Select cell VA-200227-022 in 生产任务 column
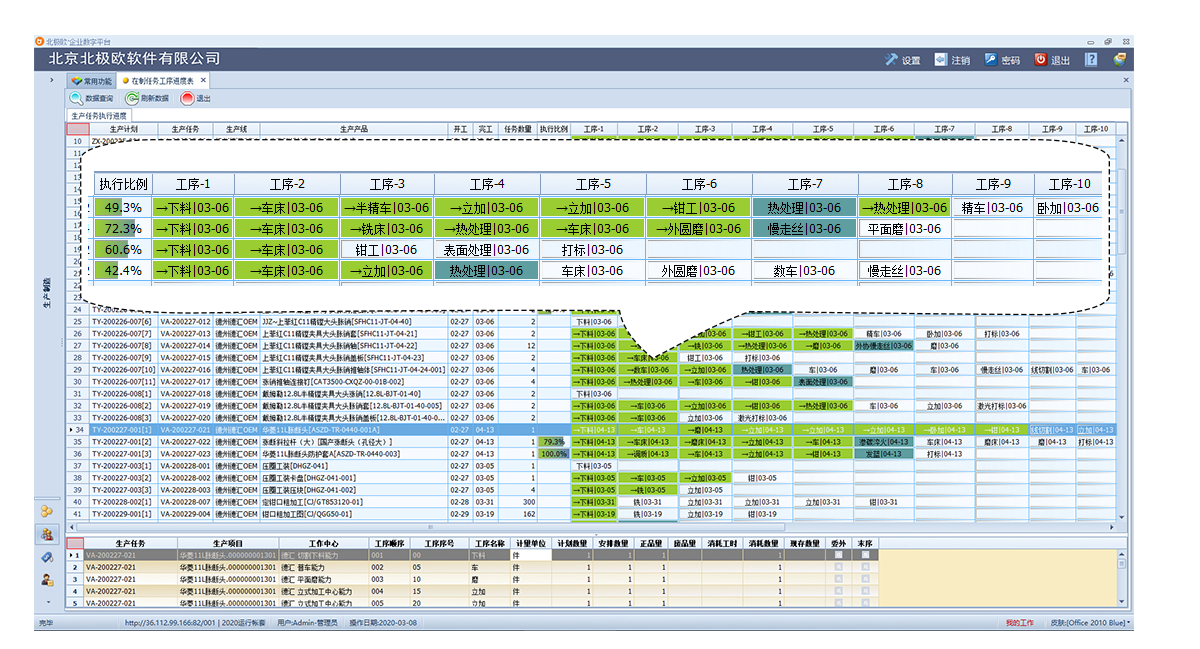The image size is (1200, 649). click(185, 442)
